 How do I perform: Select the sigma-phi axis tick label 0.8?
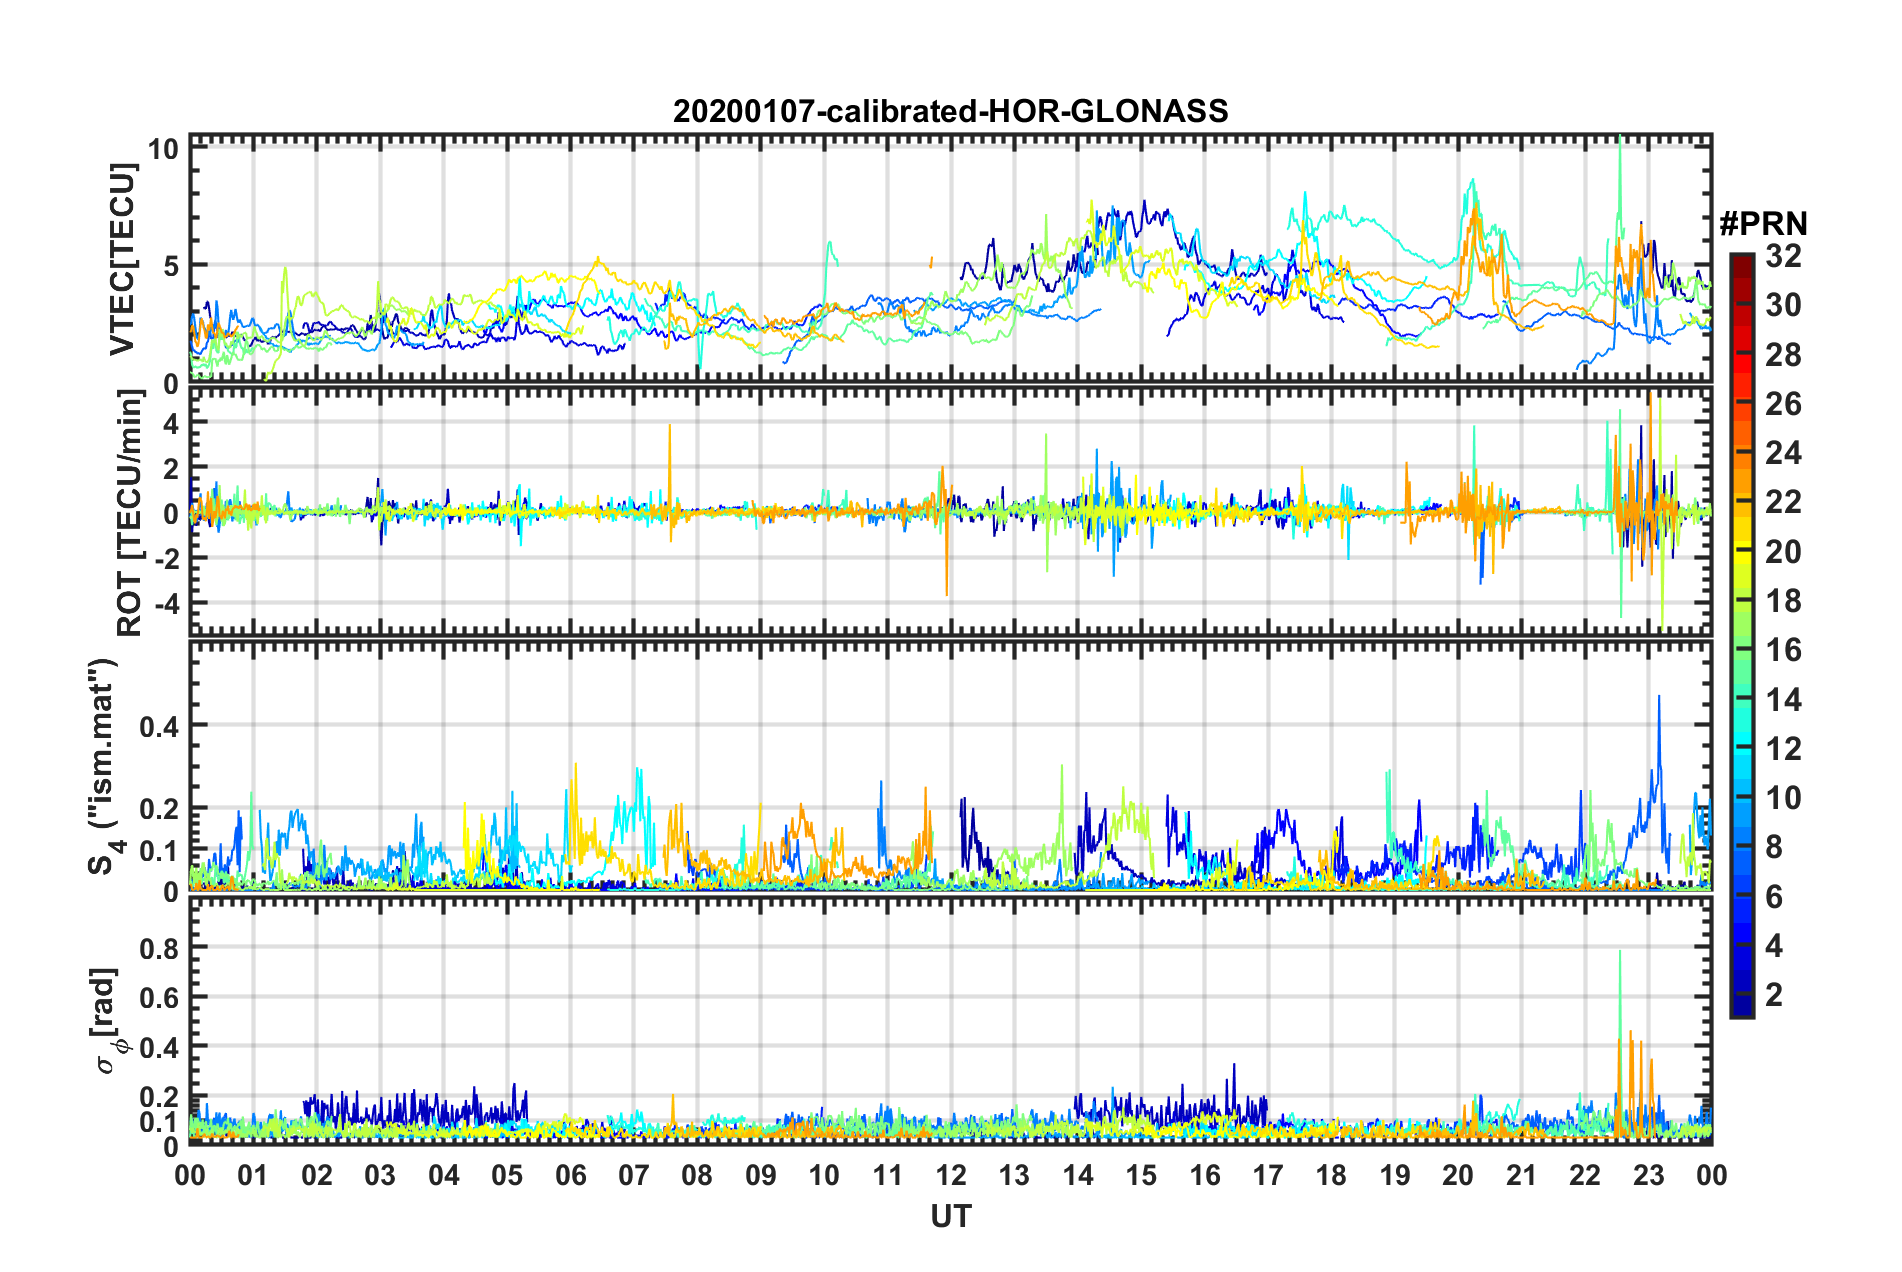click(159, 947)
